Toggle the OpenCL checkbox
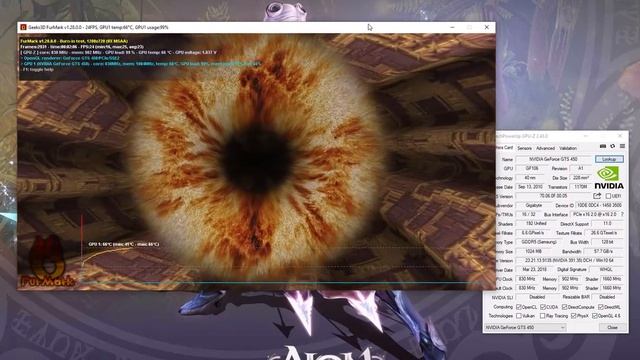Viewport: 640px width, 360px height. click(x=518, y=307)
